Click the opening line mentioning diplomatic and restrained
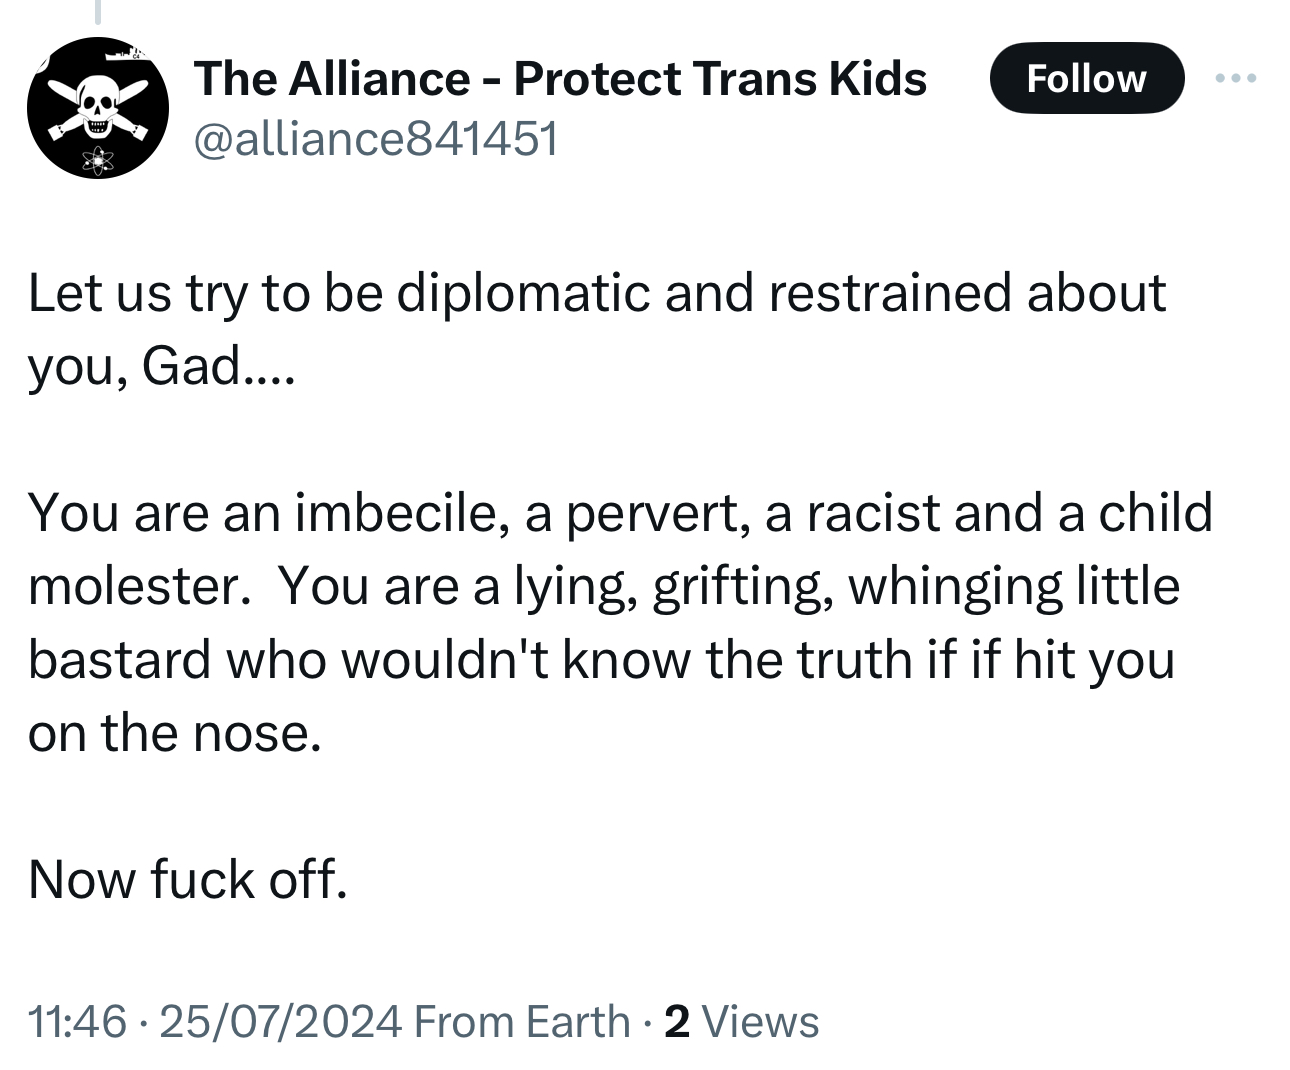 click(596, 293)
